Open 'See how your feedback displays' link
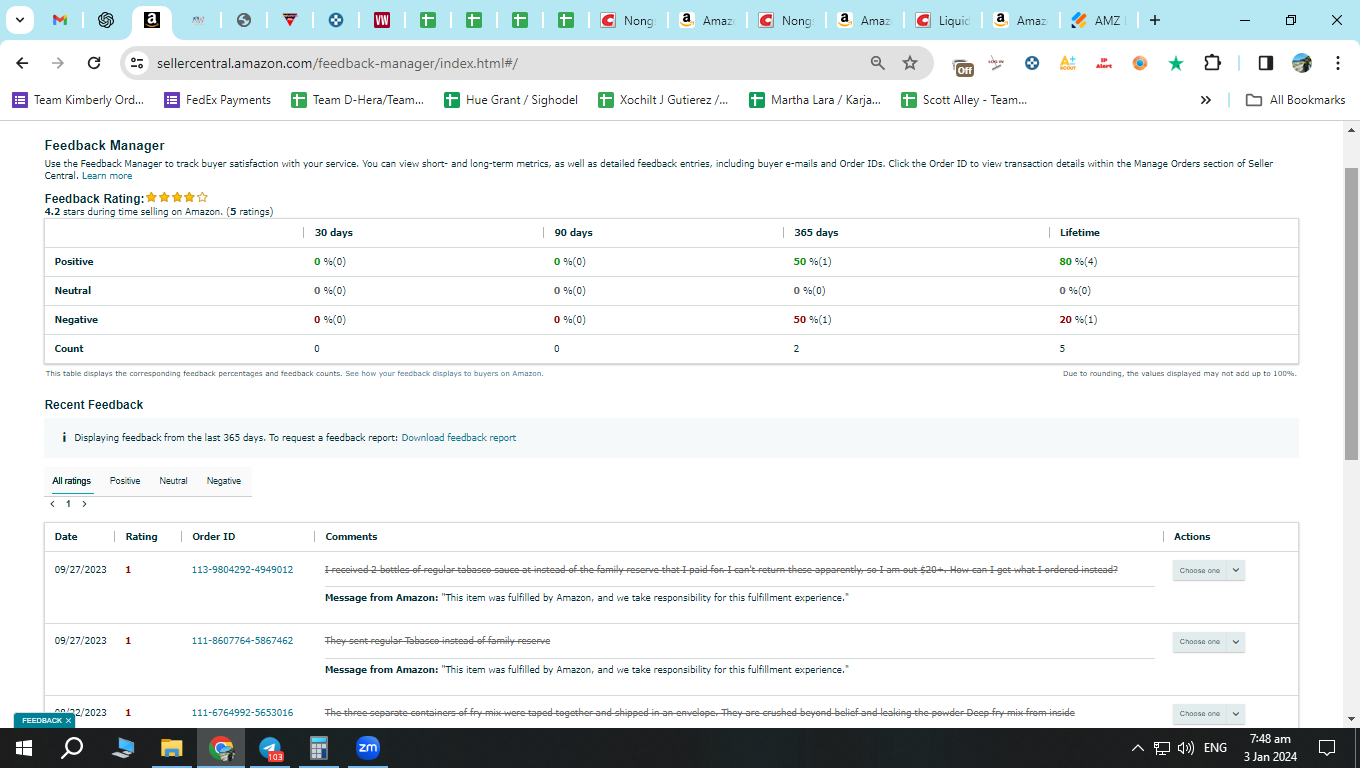Image resolution: width=1360 pixels, height=768 pixels. 443,373
